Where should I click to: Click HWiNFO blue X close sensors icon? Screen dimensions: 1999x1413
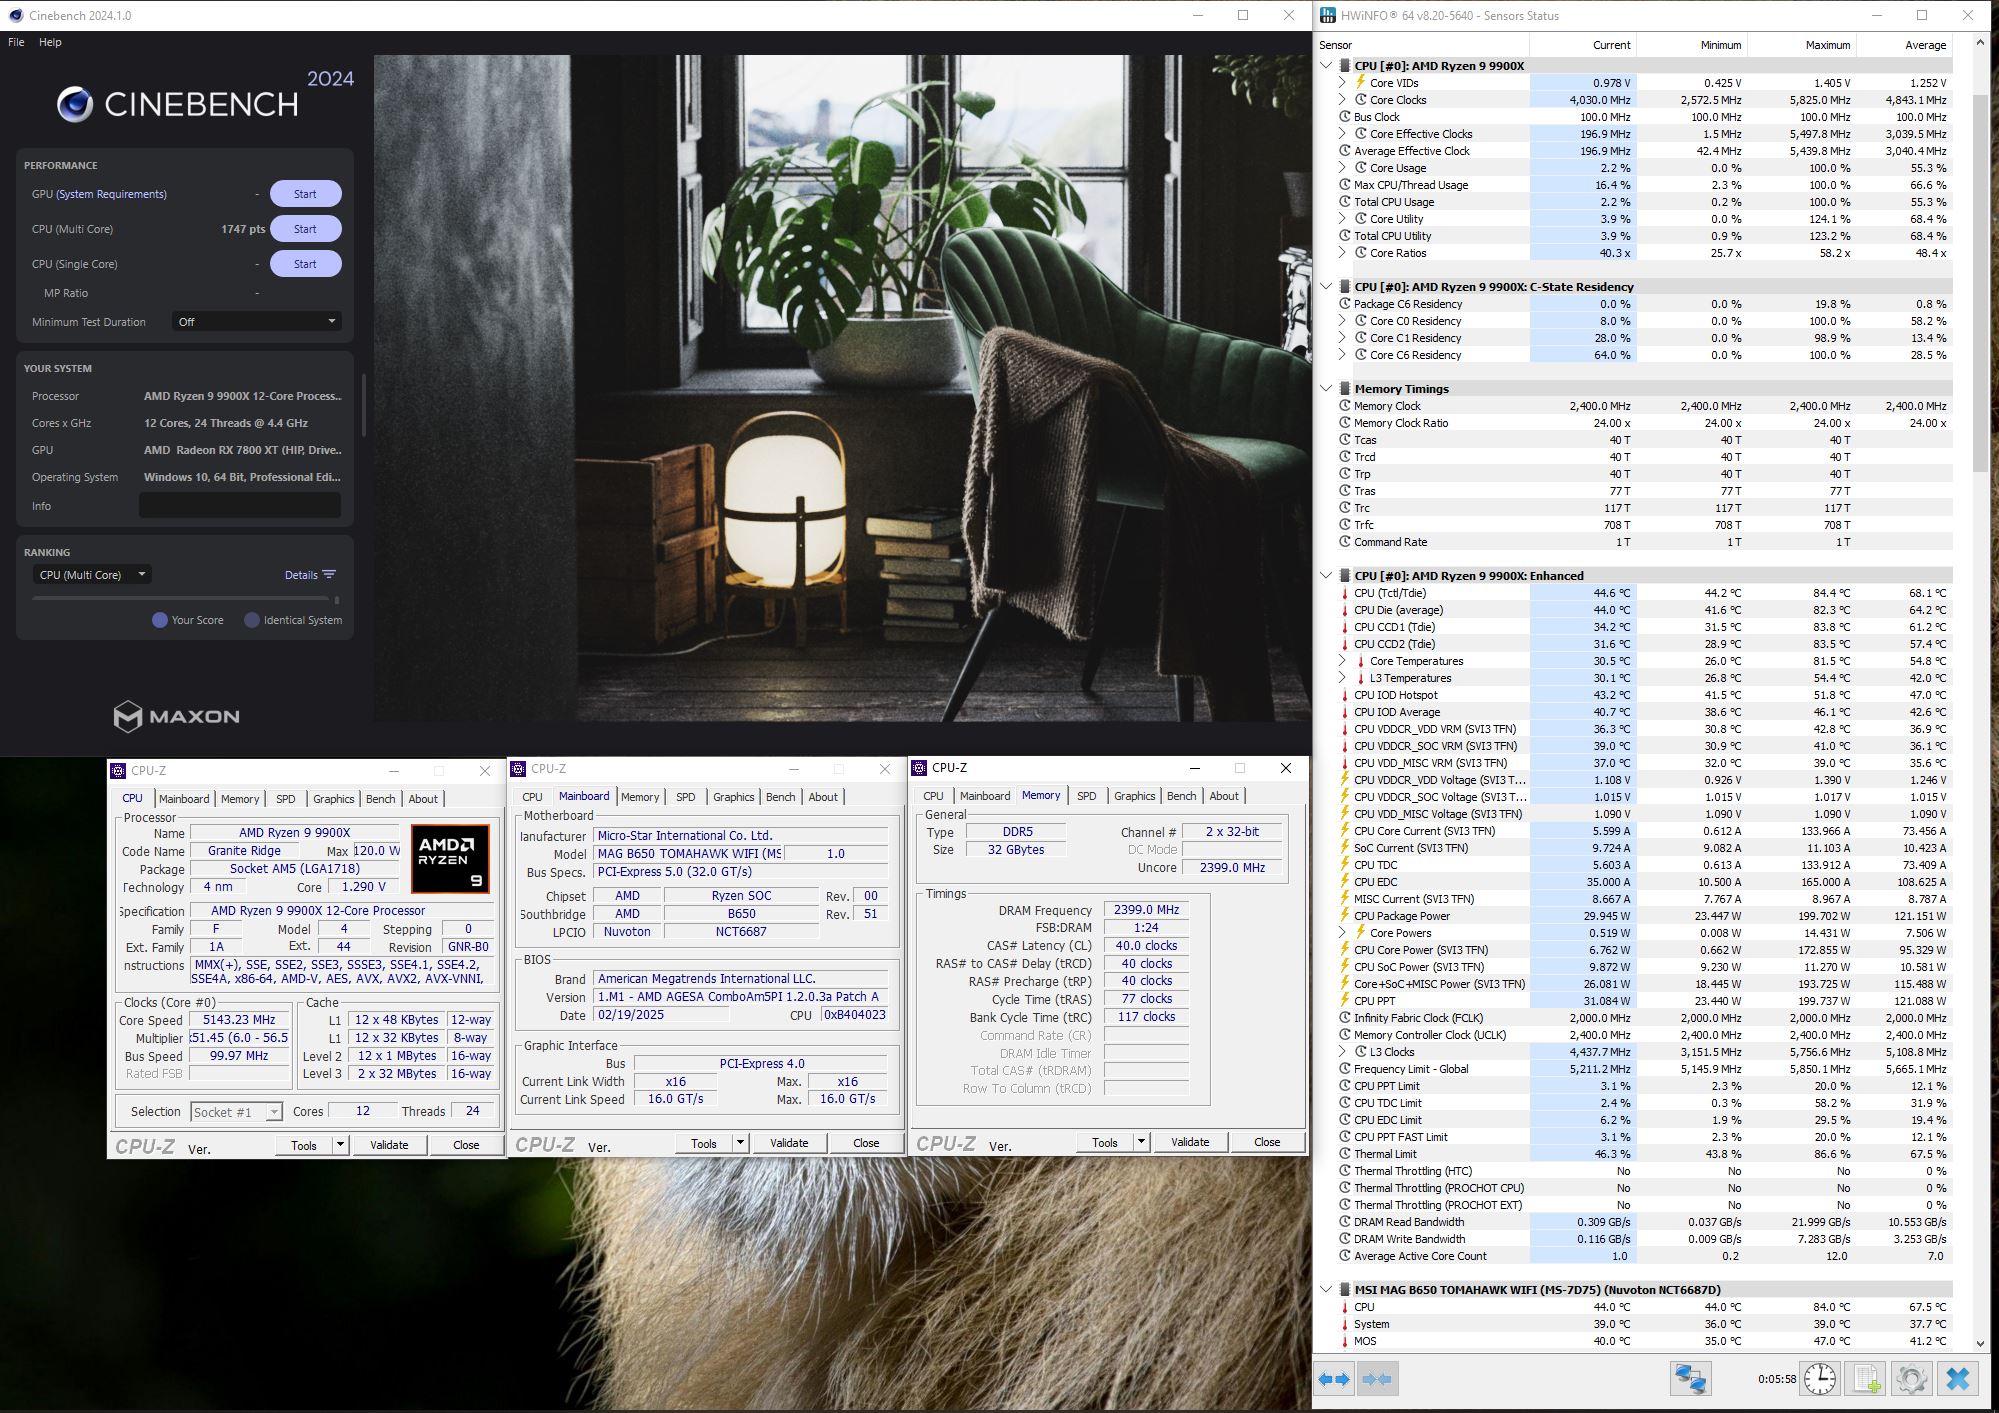(1957, 1379)
